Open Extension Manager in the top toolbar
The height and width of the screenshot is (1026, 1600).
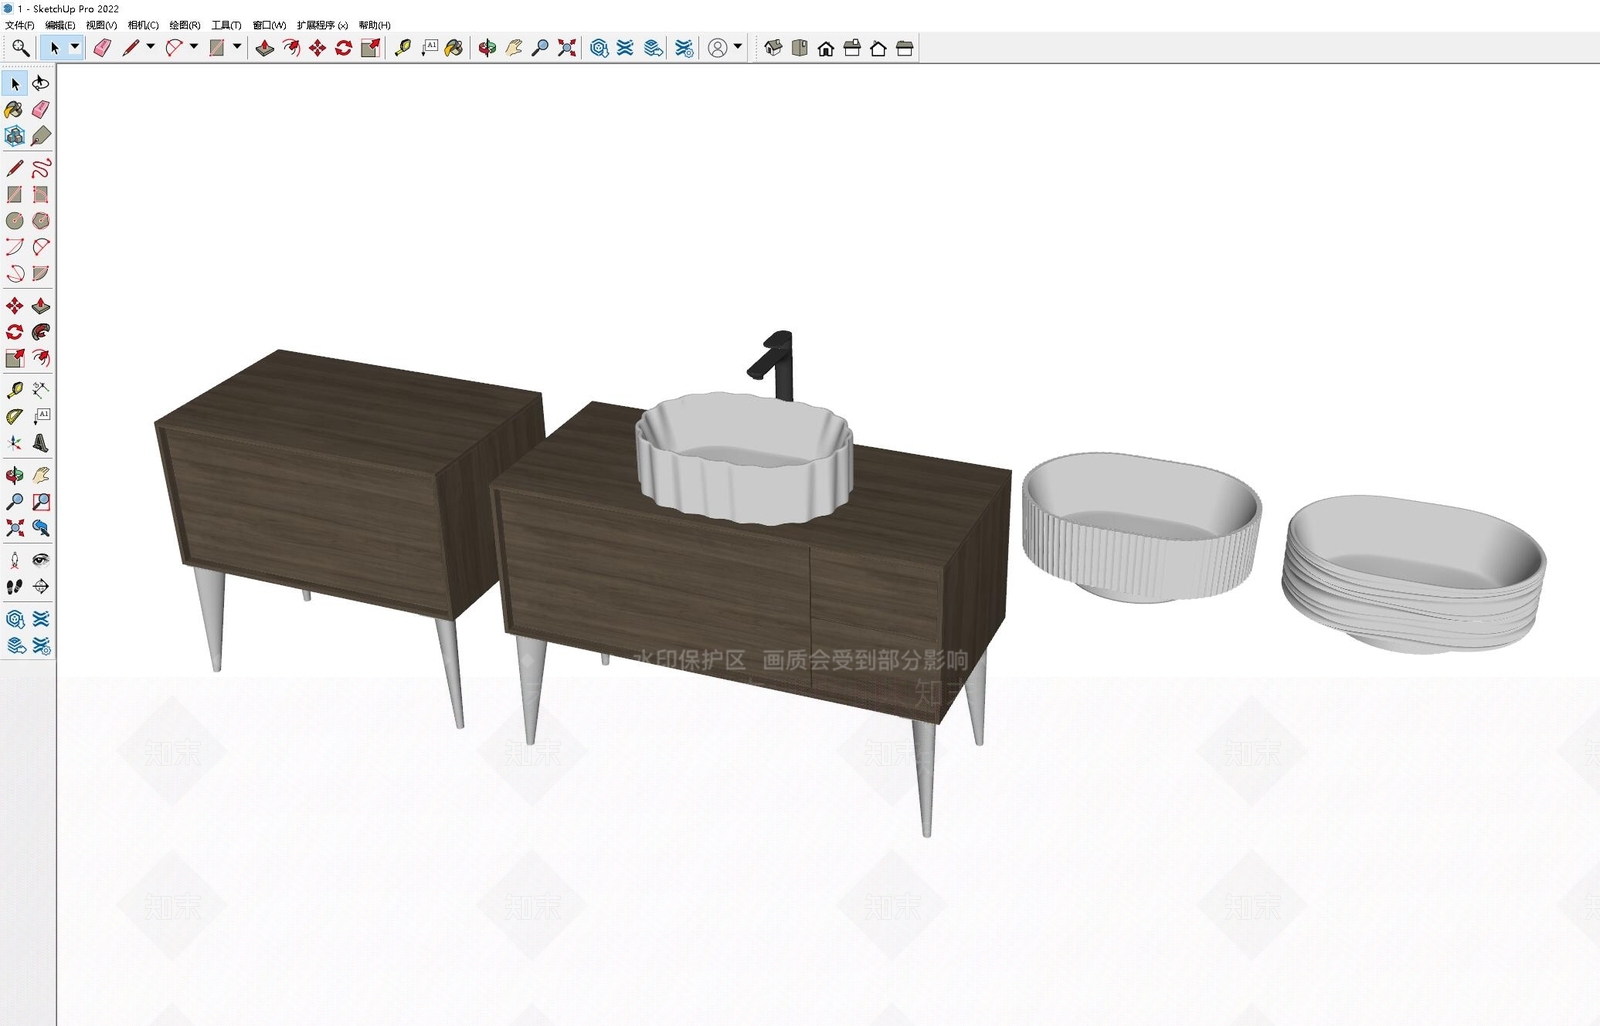click(684, 48)
